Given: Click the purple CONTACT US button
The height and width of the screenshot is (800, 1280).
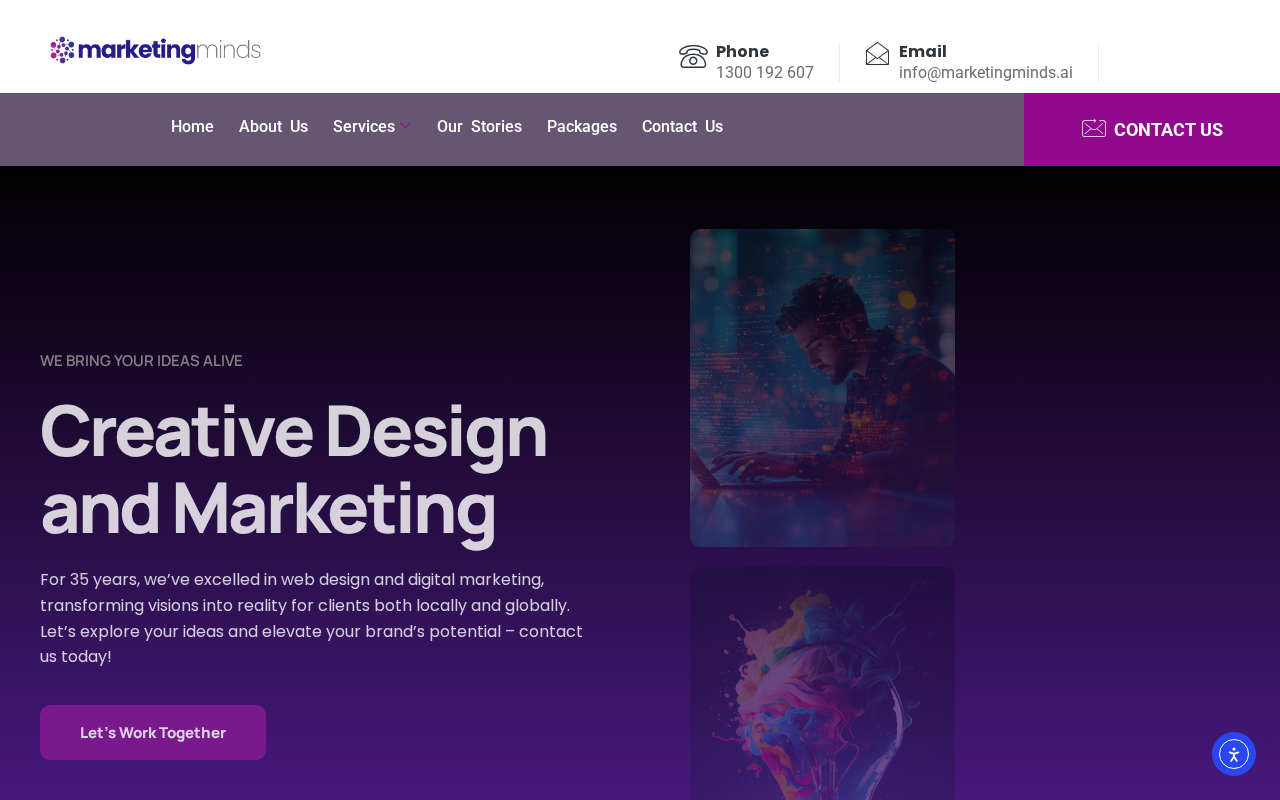Looking at the screenshot, I should coord(1152,129).
